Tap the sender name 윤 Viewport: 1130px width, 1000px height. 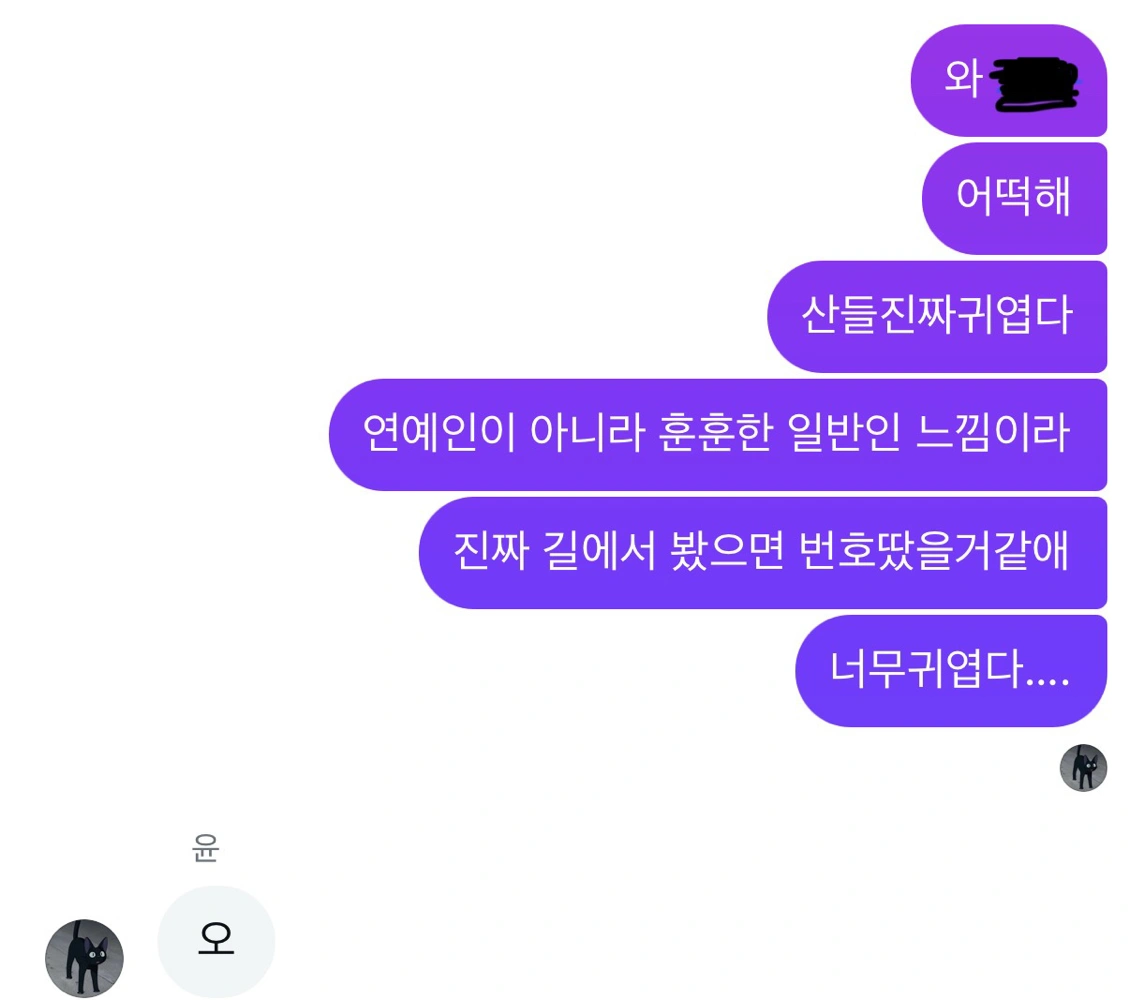(x=205, y=848)
